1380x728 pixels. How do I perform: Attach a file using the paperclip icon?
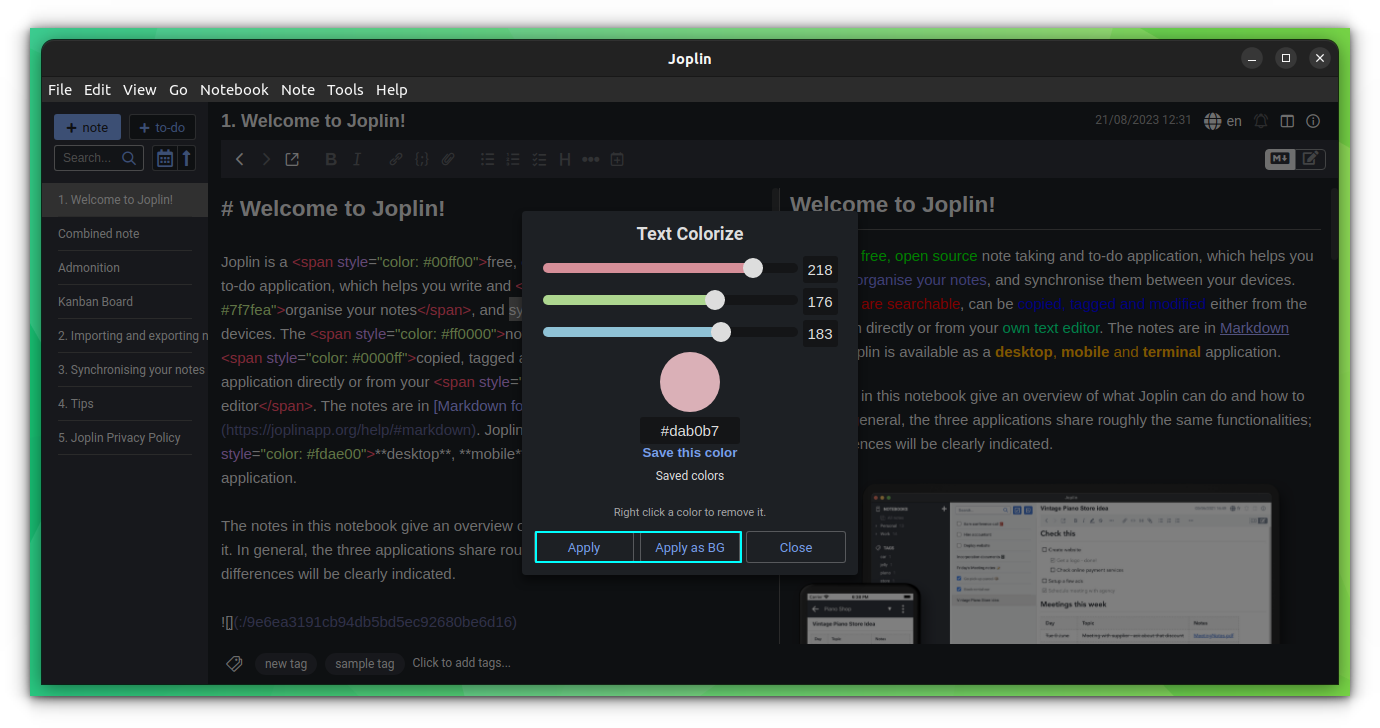coord(447,159)
